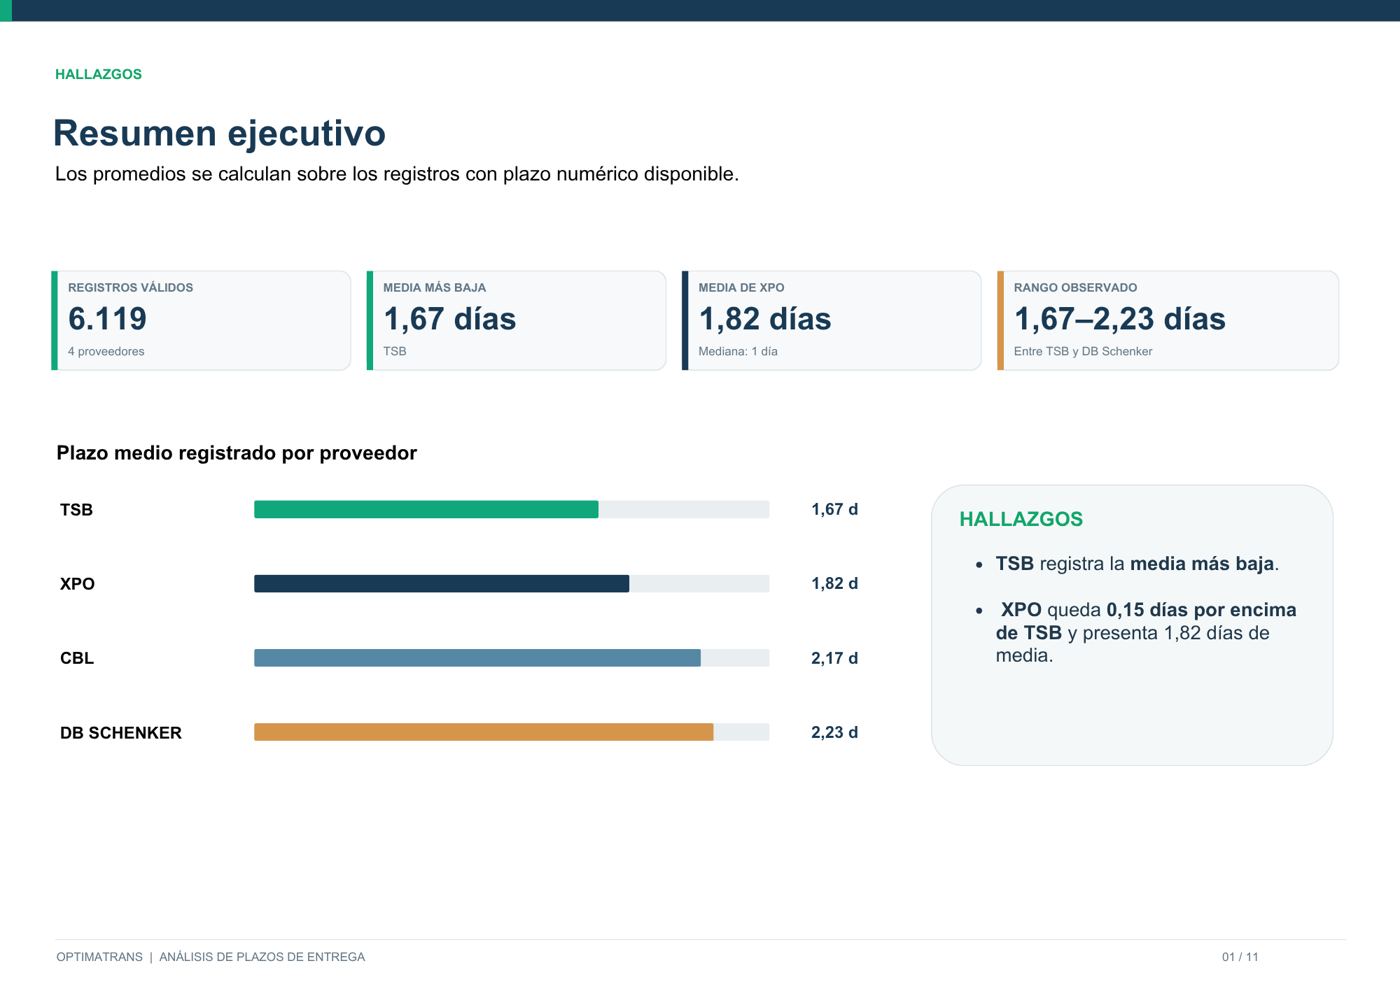Click the 'Resumen ejecutivo' title
The height and width of the screenshot is (989, 1400).
(219, 133)
